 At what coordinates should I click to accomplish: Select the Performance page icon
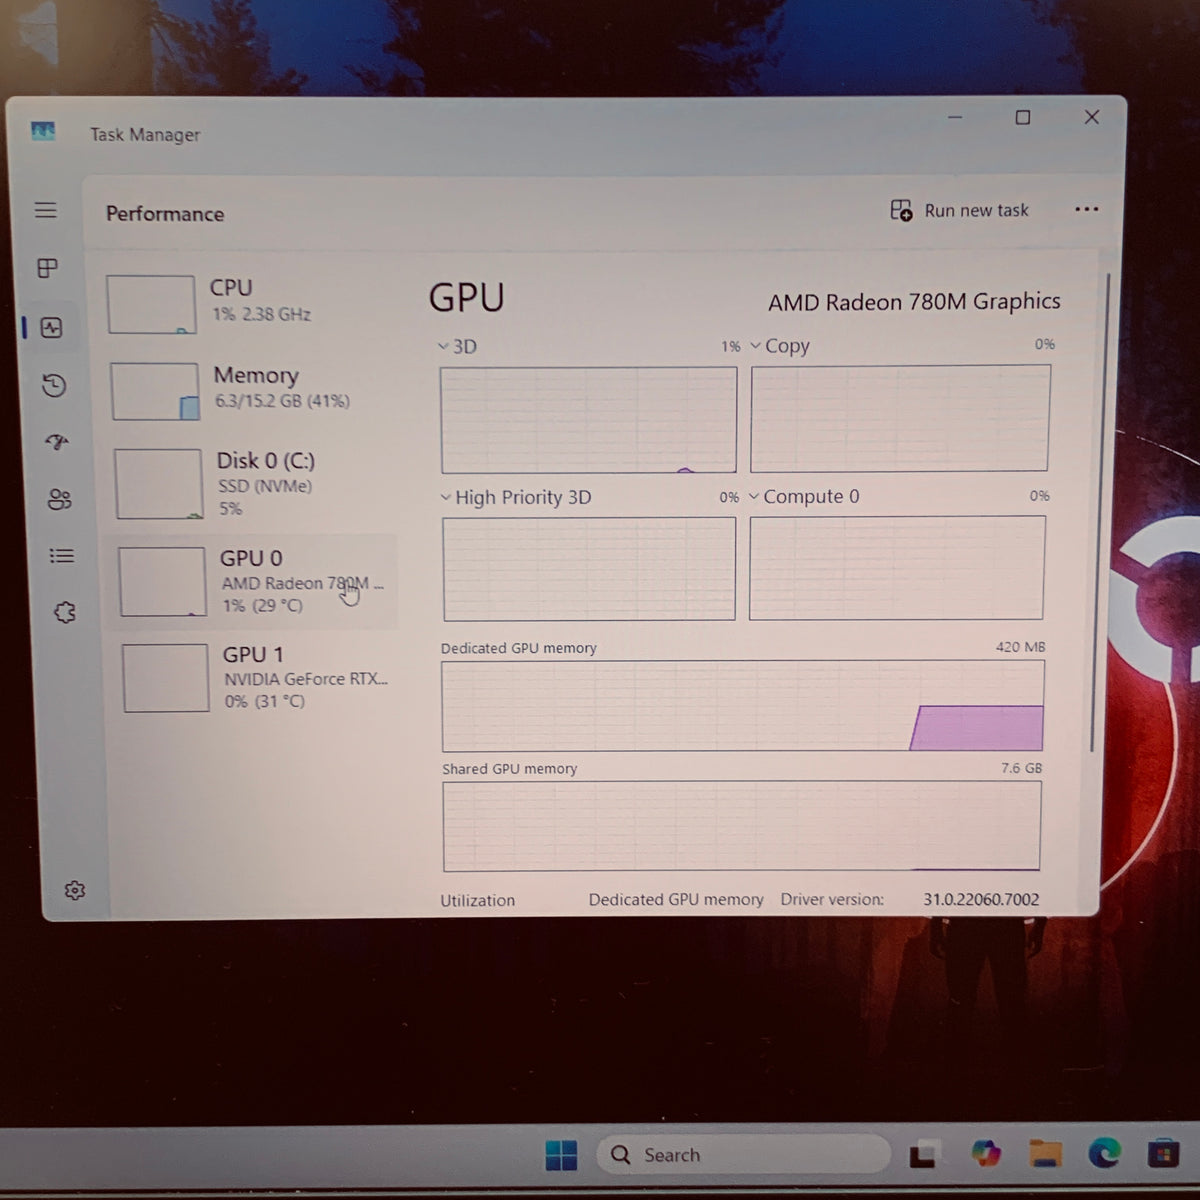click(51, 328)
